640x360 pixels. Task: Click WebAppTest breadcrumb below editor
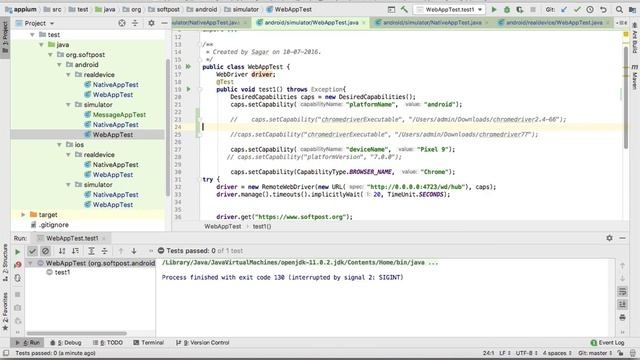[223, 226]
